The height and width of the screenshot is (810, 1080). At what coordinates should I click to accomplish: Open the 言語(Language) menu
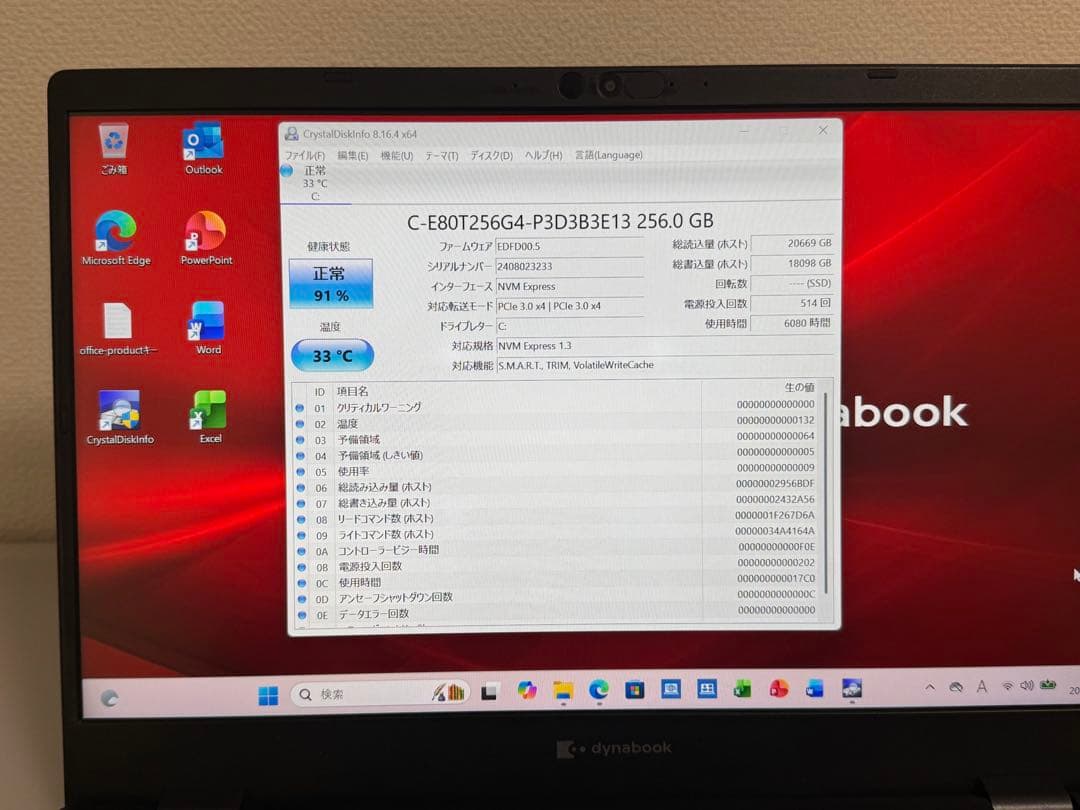pyautogui.click(x=609, y=155)
